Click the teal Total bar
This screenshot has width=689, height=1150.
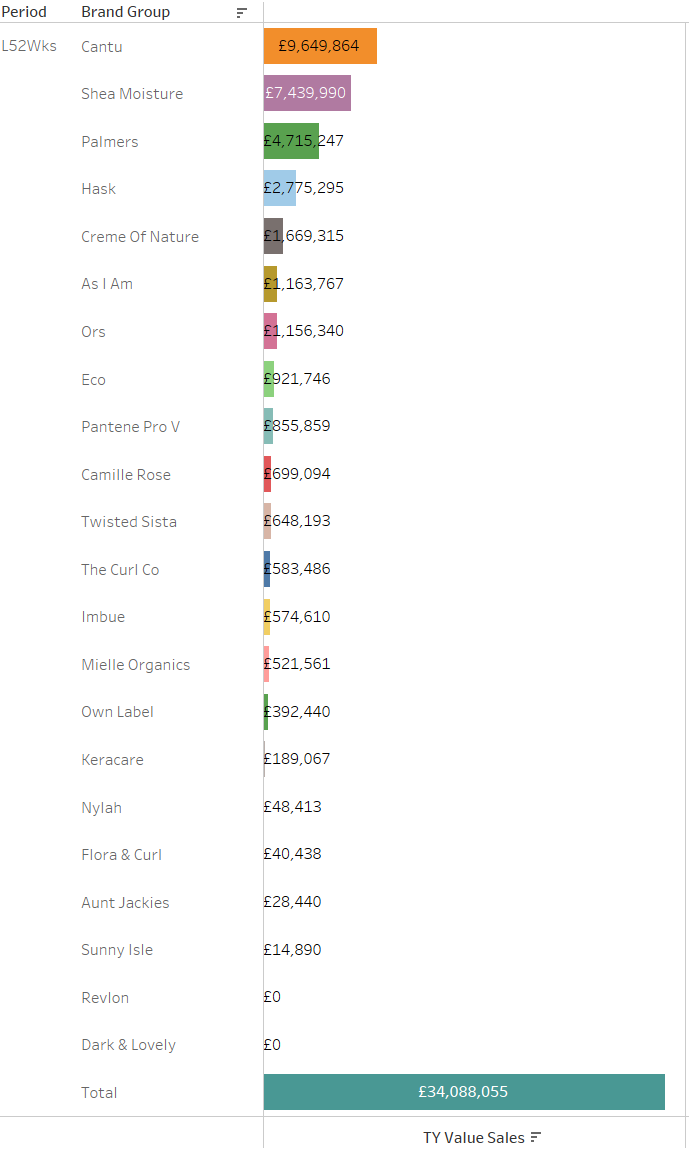click(x=464, y=1092)
